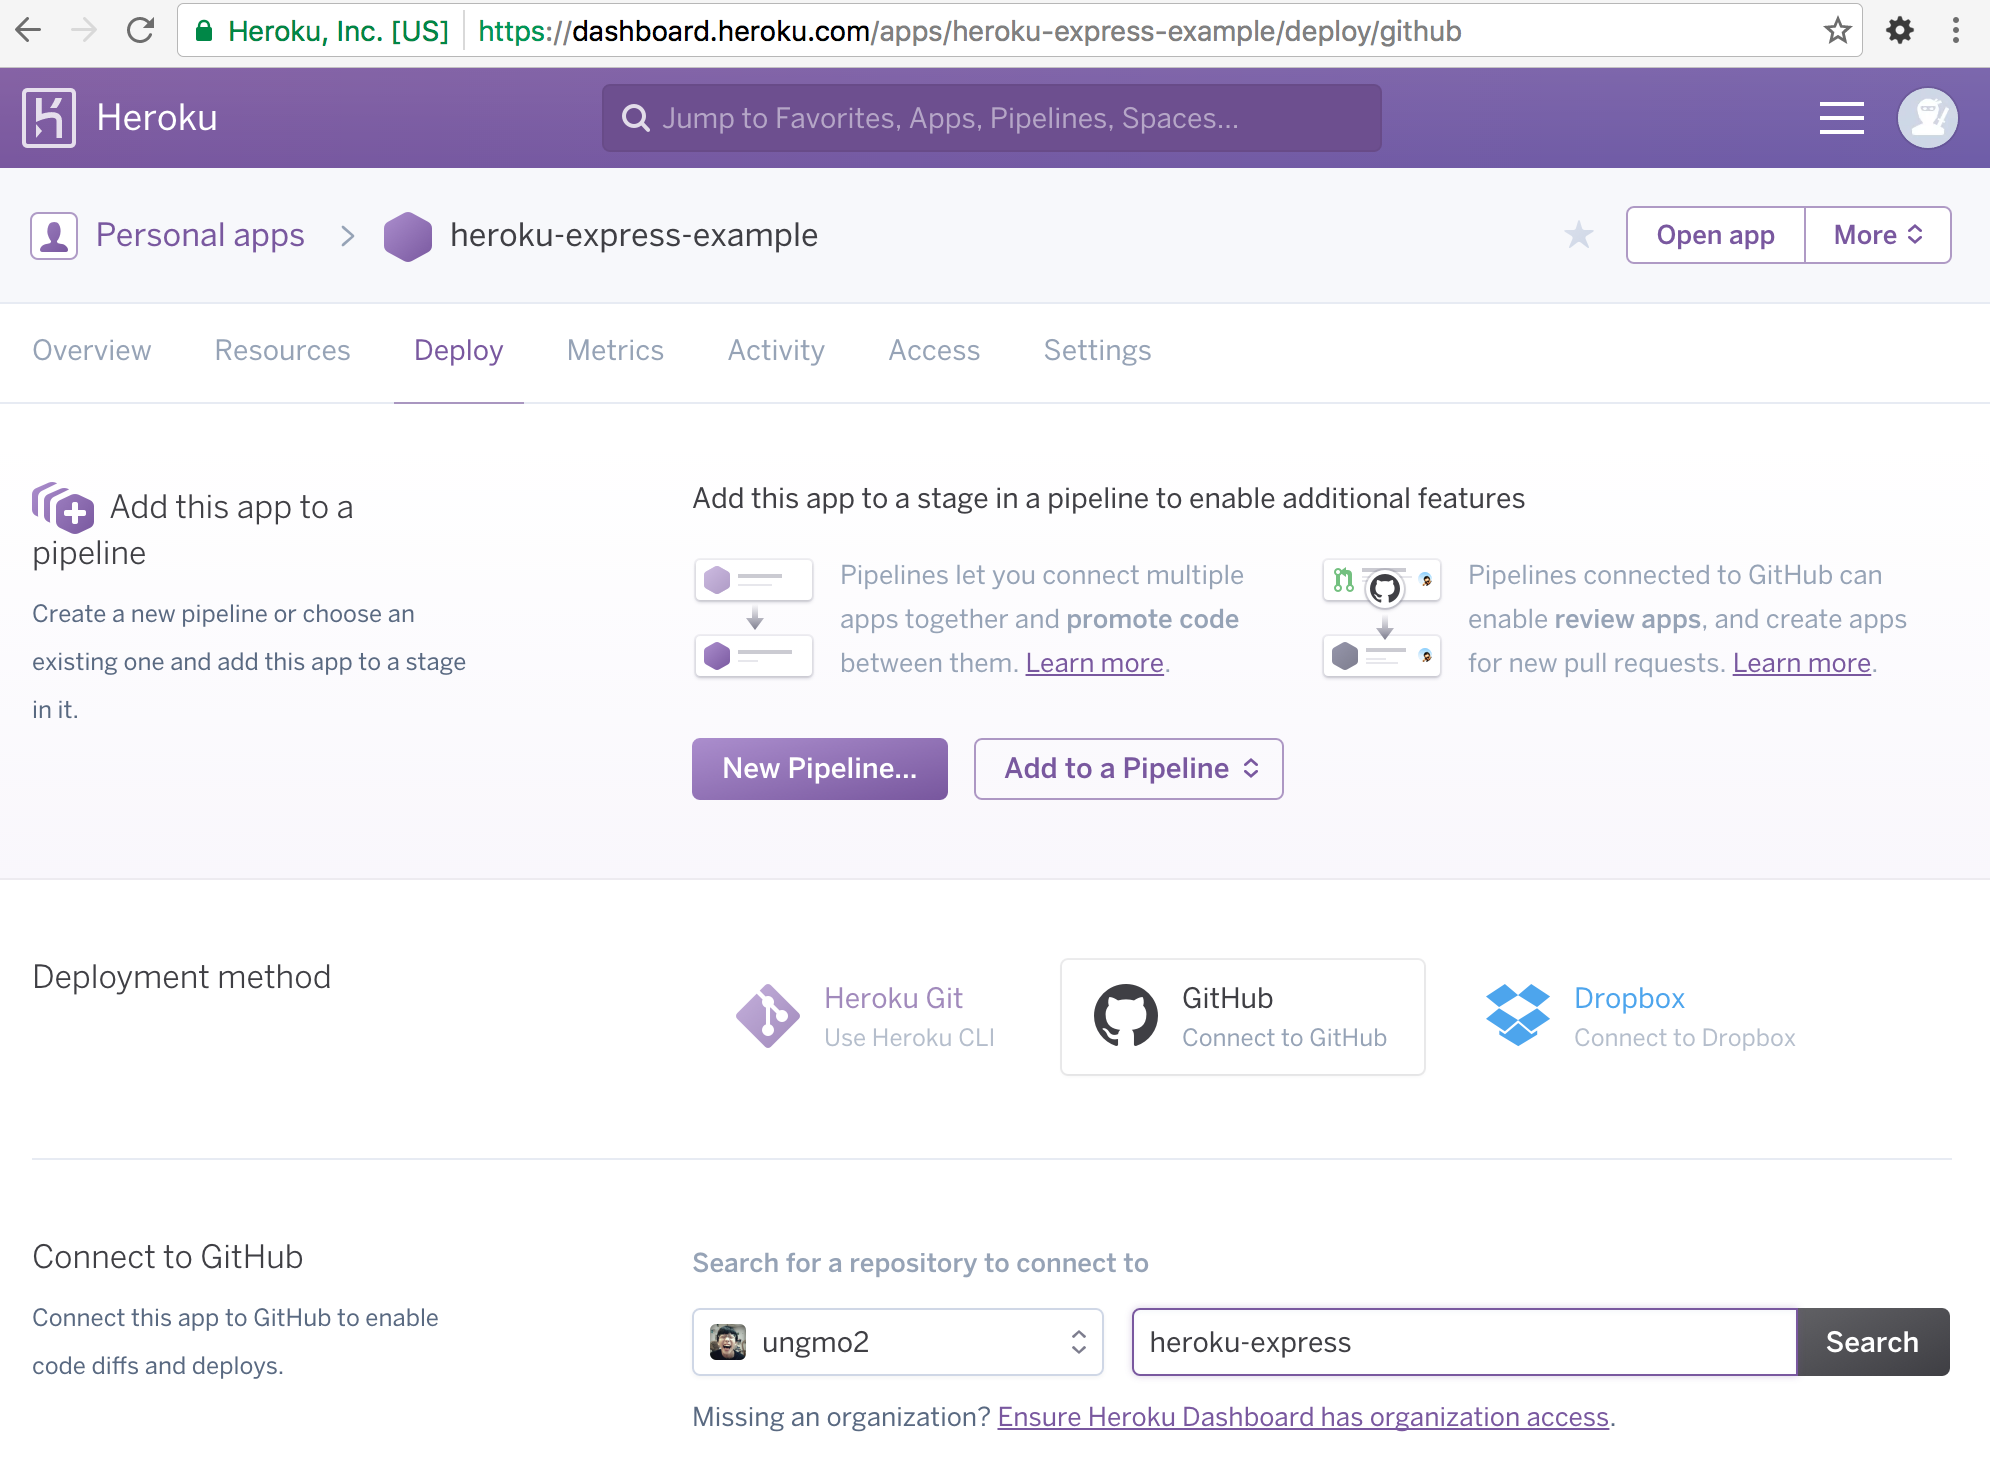Click the Personal apps account icon

[x=55, y=235]
